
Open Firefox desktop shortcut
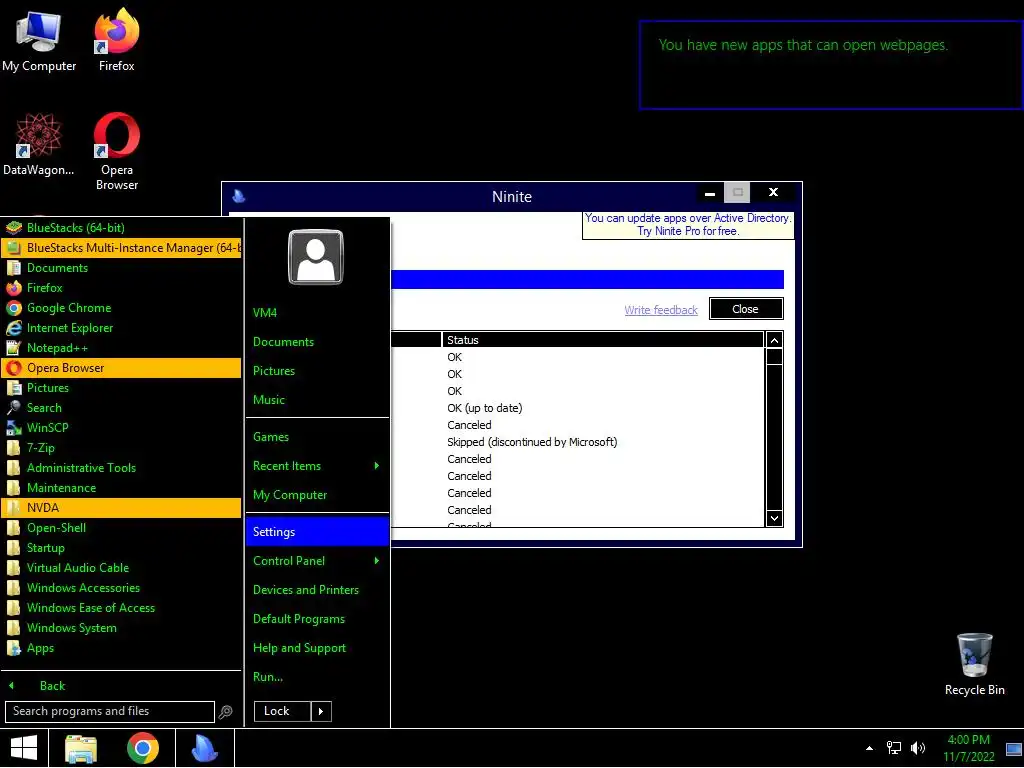116,40
